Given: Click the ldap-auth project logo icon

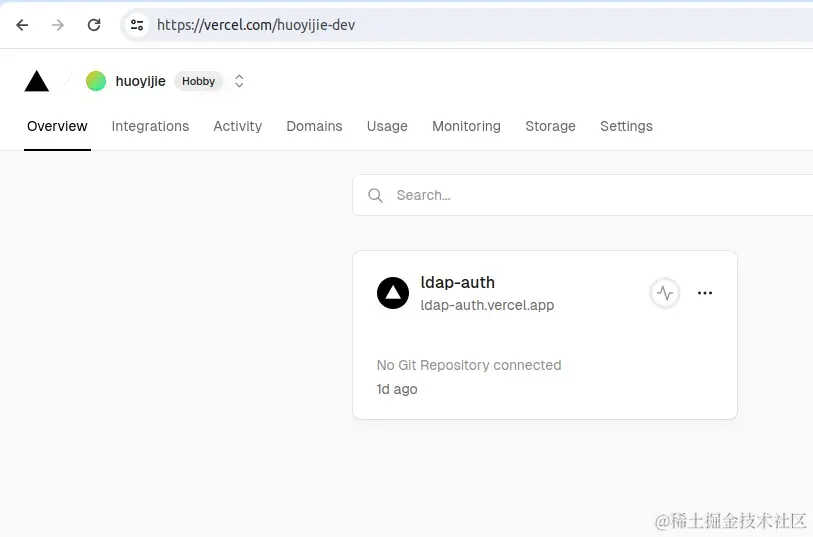Looking at the screenshot, I should pos(393,293).
